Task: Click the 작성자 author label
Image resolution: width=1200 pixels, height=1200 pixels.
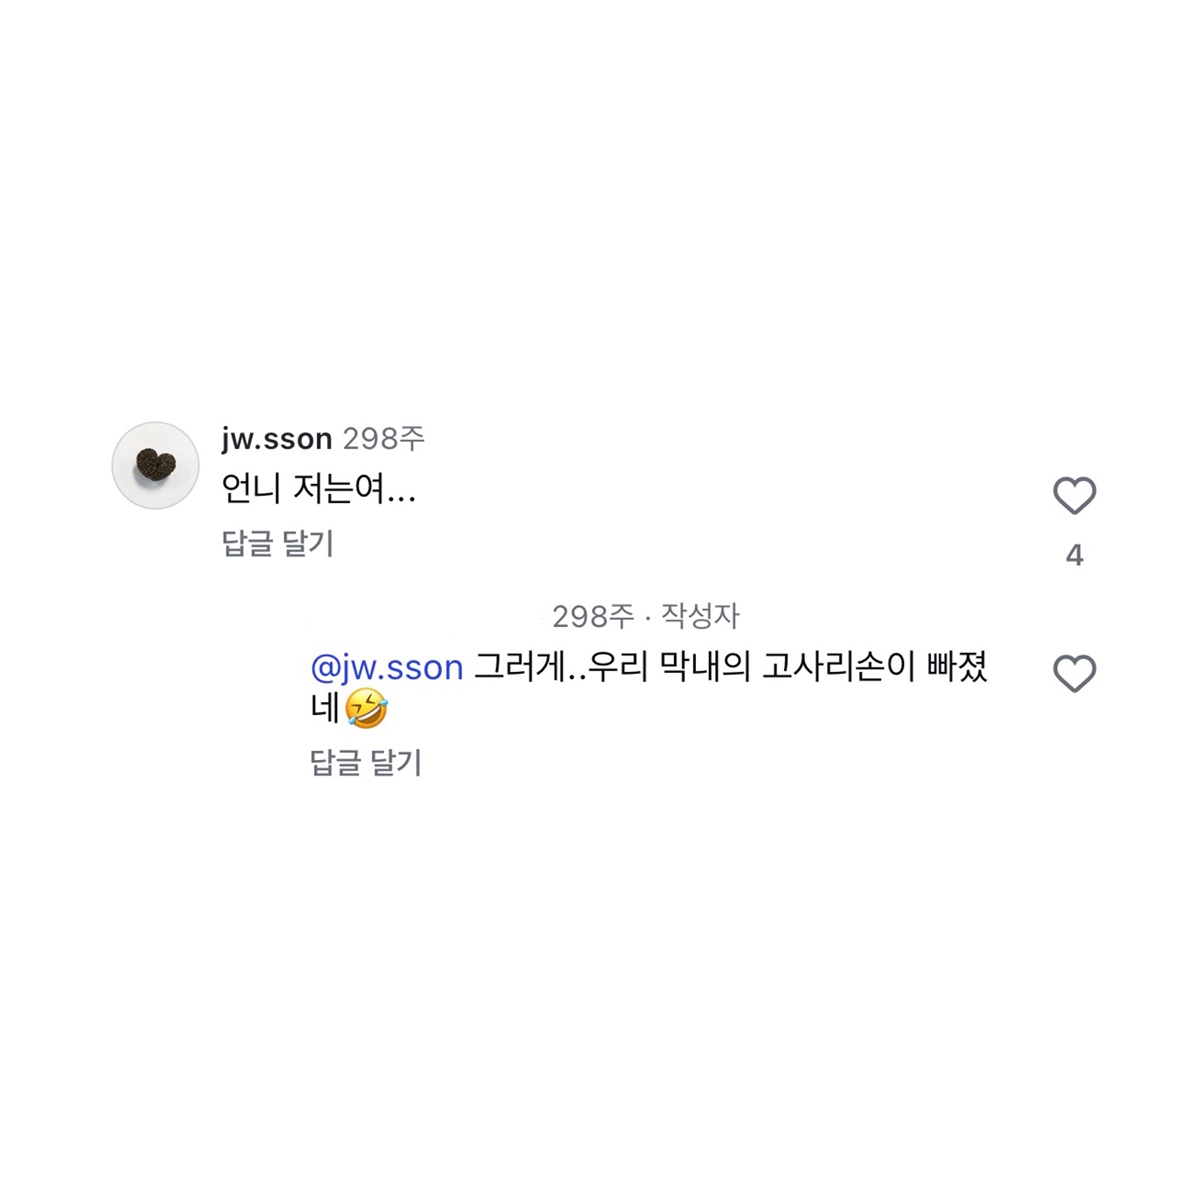Action: 700,616
